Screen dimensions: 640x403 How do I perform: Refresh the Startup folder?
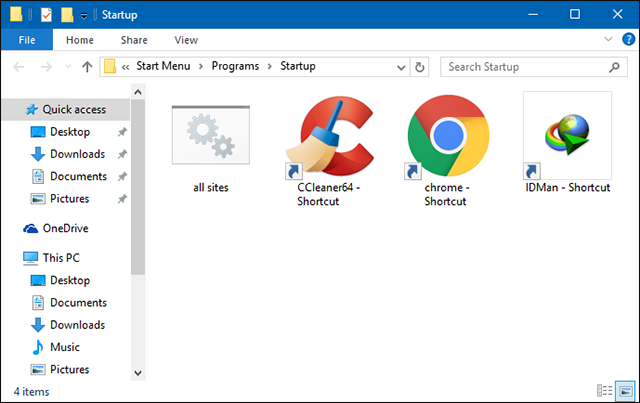coord(420,67)
